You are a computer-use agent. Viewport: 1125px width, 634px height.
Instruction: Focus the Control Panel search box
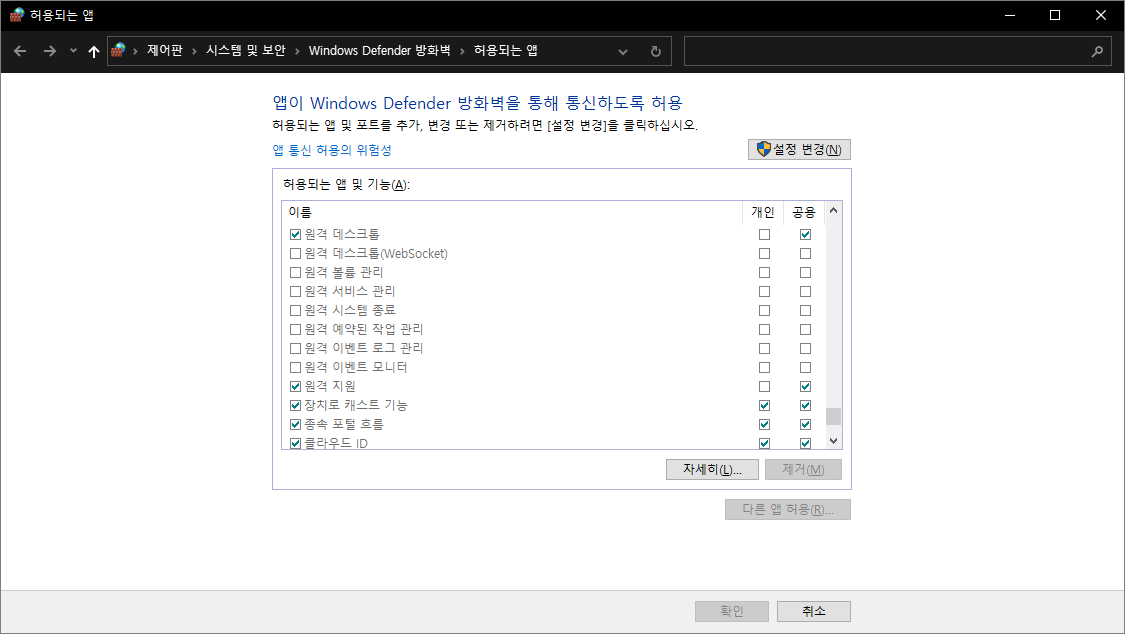click(898, 51)
